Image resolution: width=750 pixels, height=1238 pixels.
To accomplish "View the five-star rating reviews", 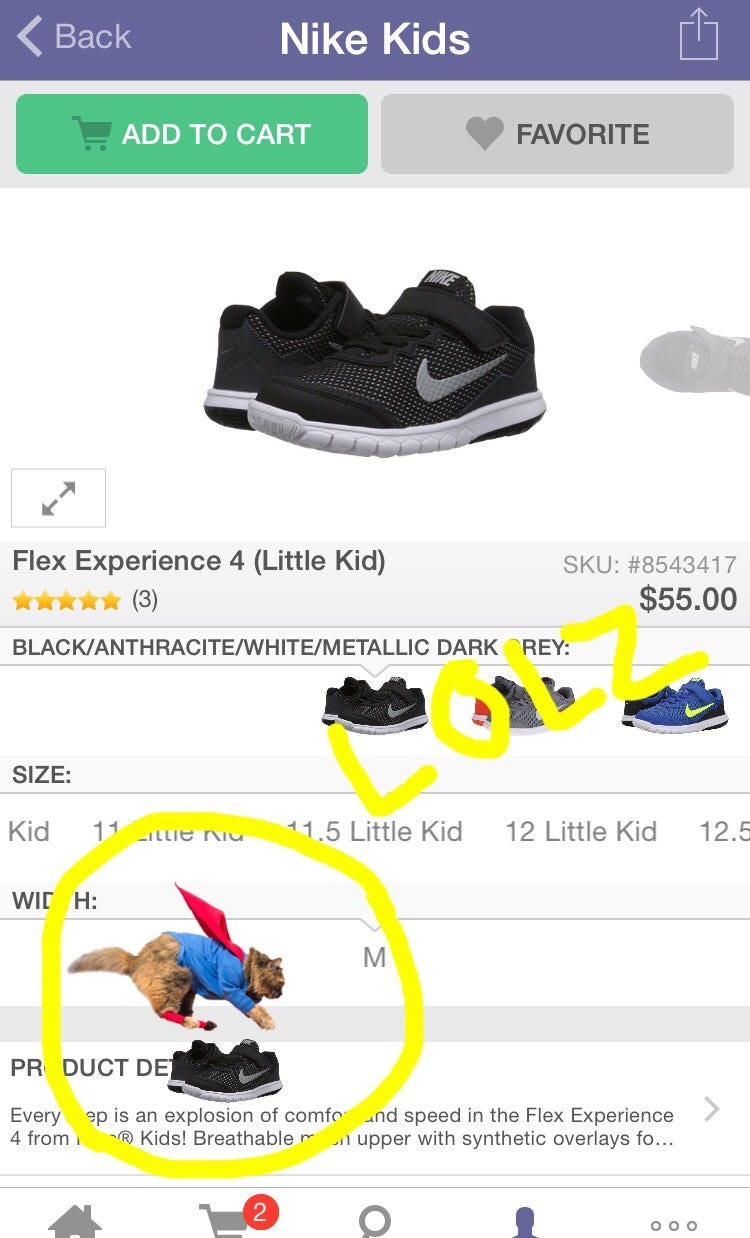I will 85,600.
